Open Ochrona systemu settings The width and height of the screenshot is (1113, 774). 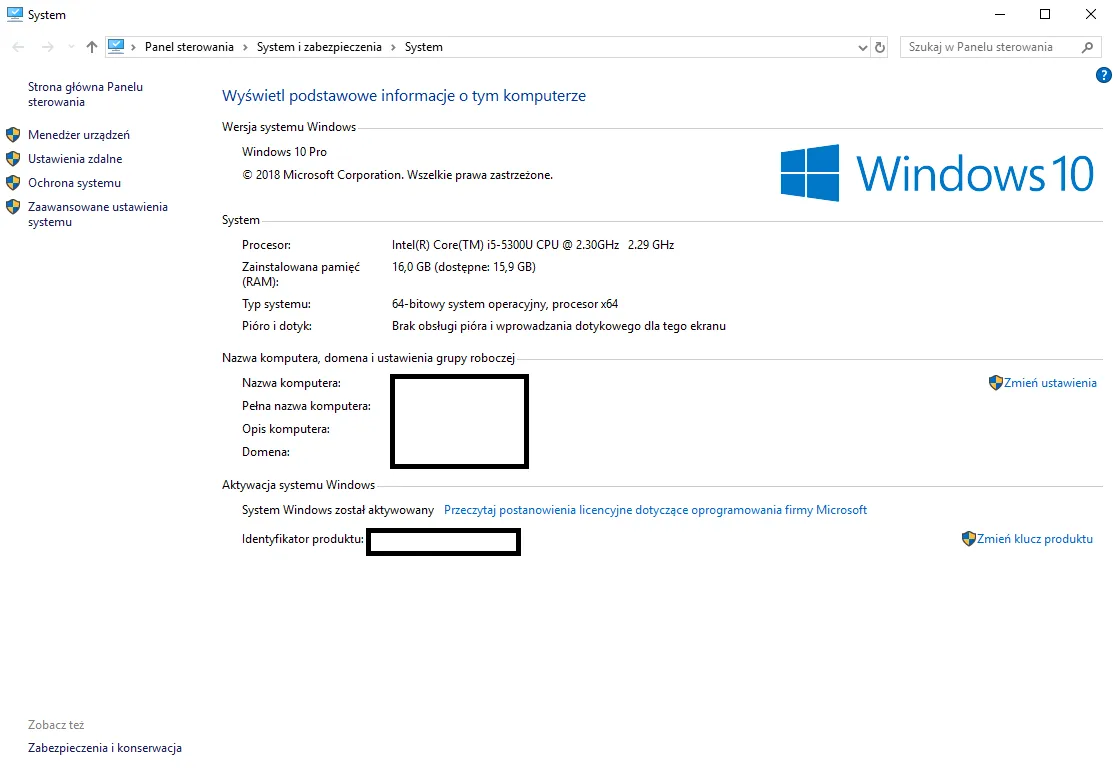click(70, 182)
